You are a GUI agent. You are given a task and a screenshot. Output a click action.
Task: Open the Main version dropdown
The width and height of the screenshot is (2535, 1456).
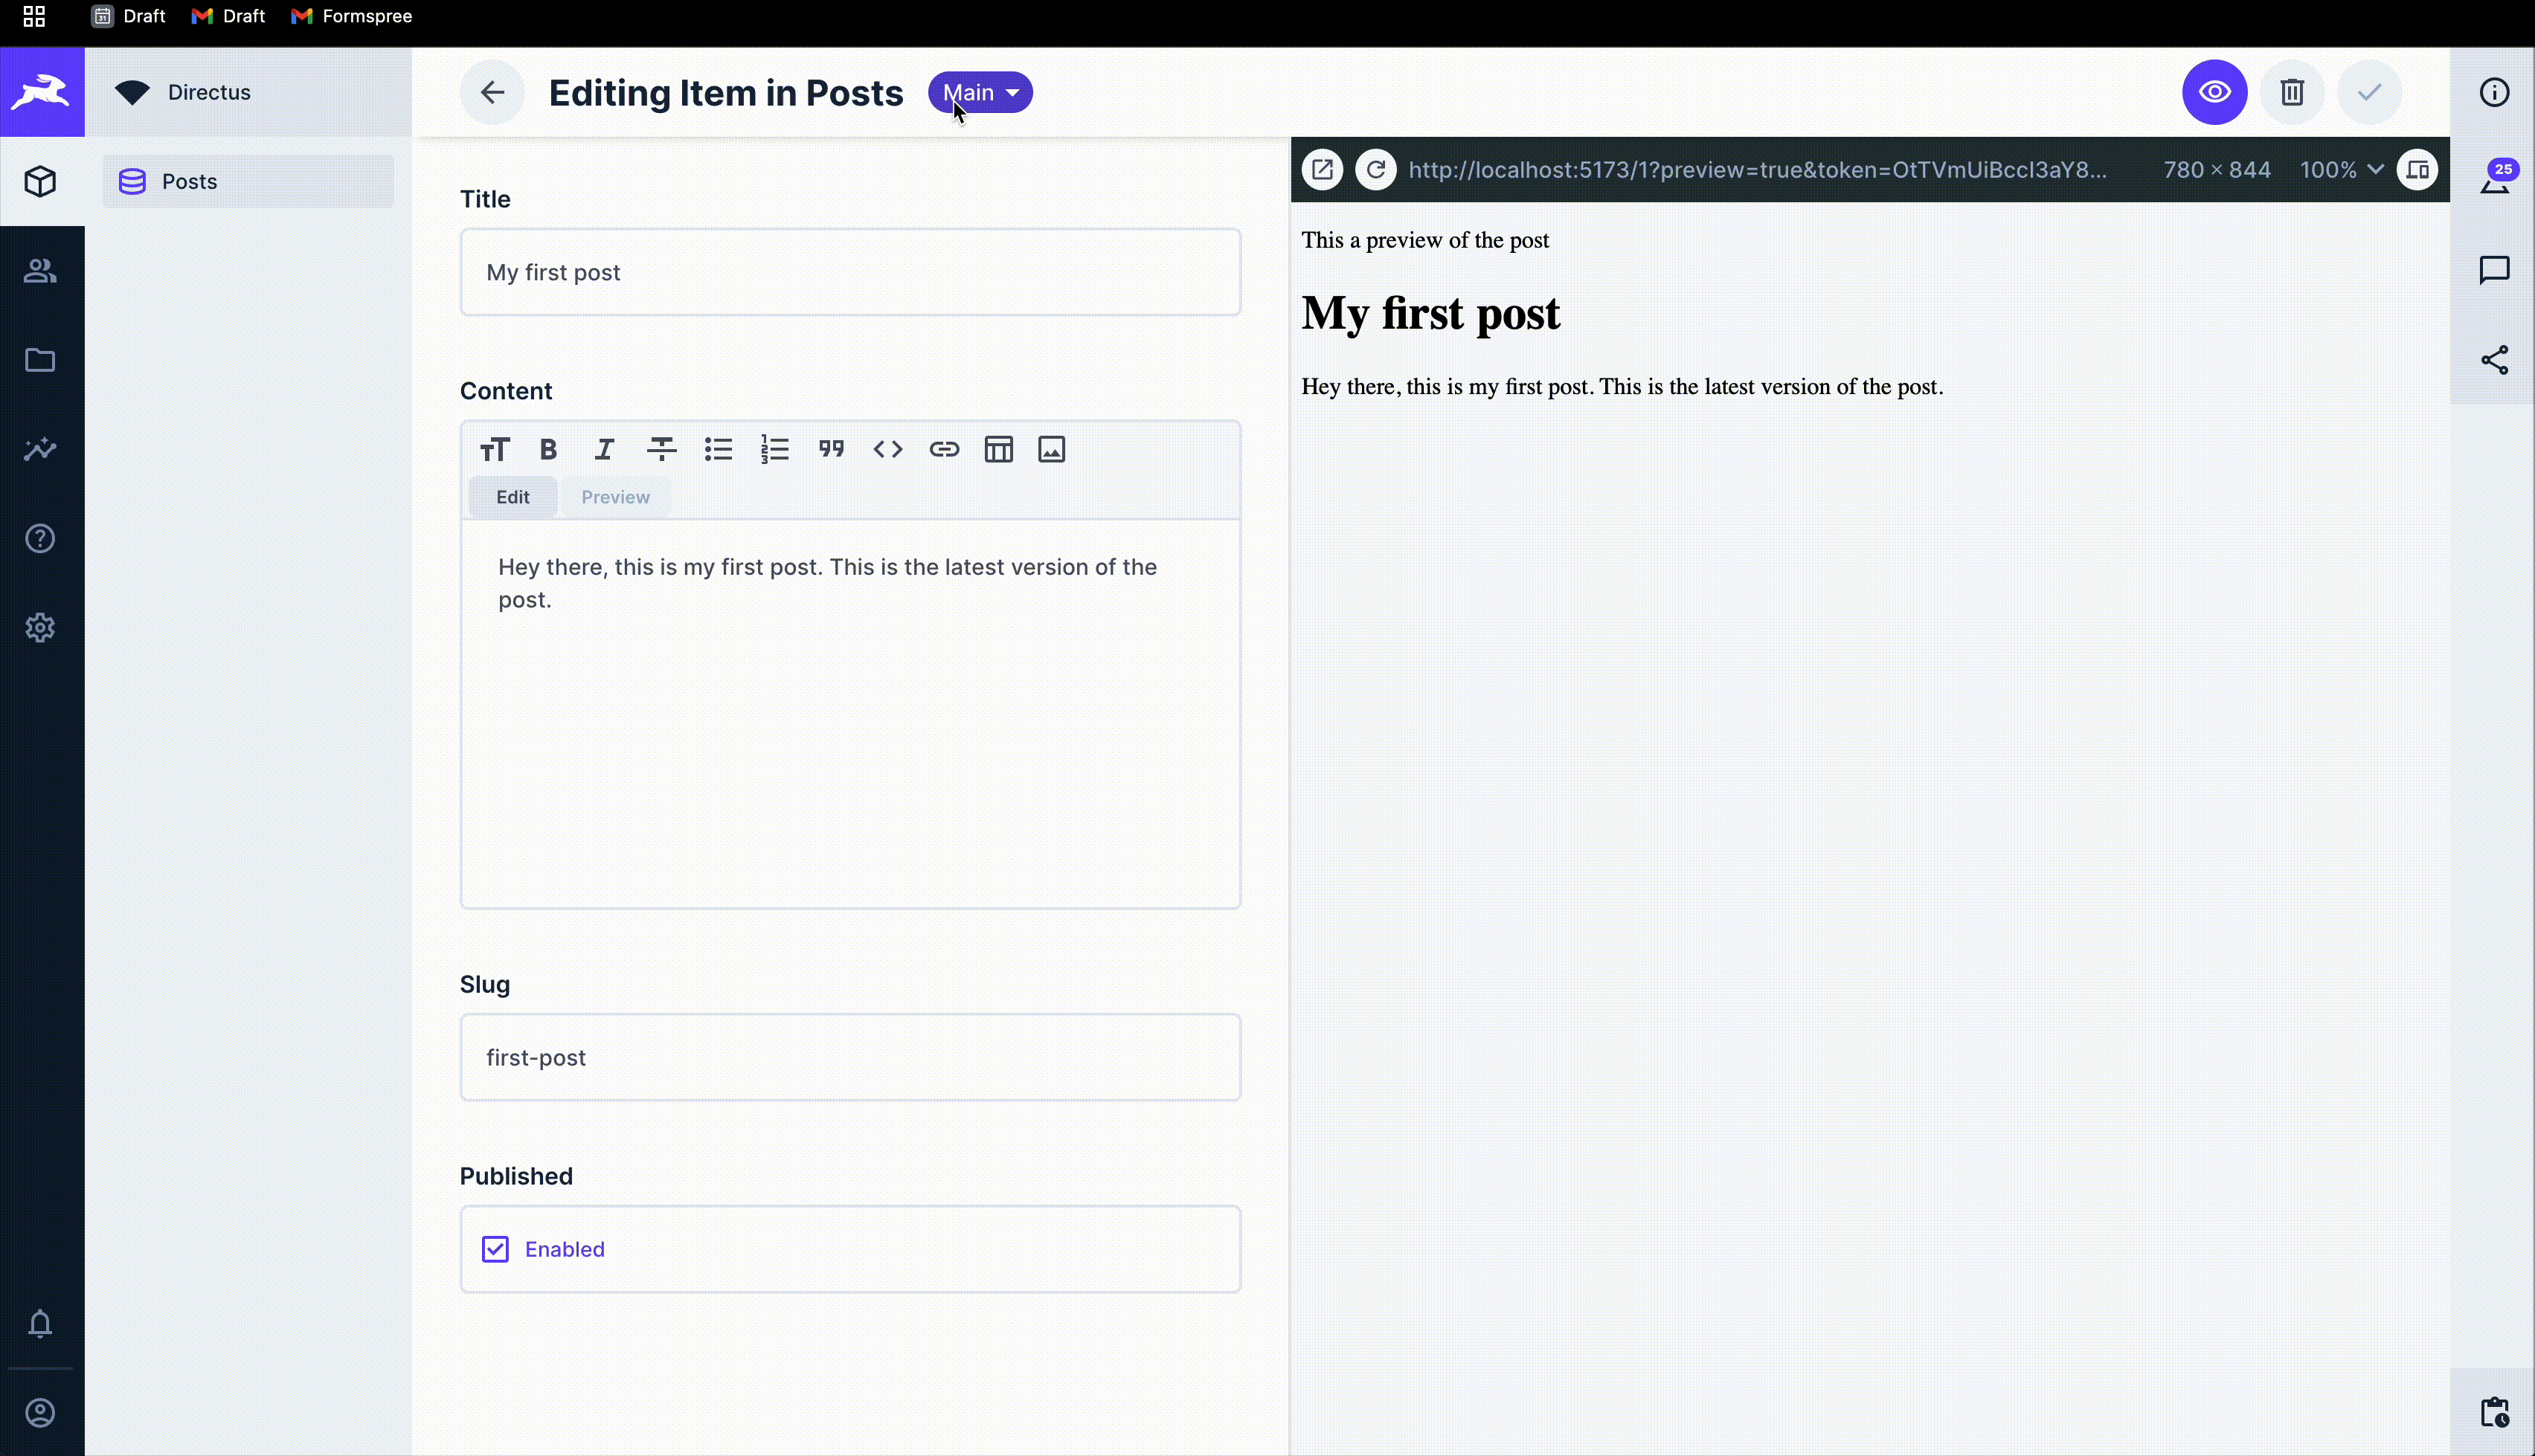[x=979, y=92]
